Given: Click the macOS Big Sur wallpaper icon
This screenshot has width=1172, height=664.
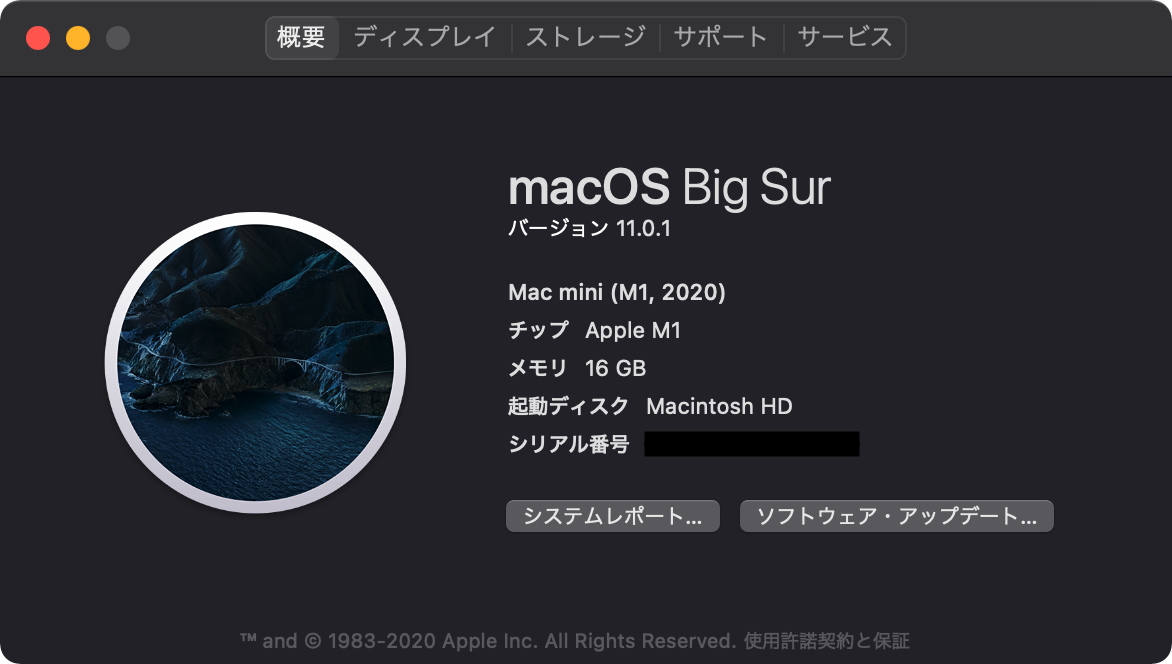Looking at the screenshot, I should pyautogui.click(x=256, y=363).
